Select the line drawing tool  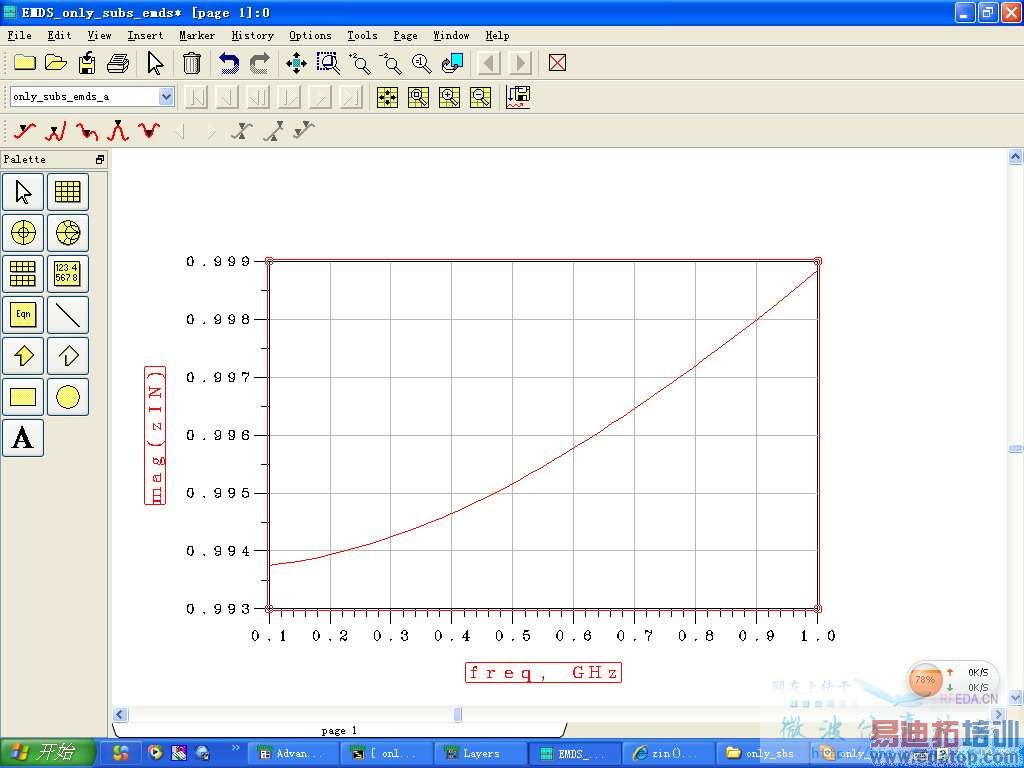click(x=68, y=315)
